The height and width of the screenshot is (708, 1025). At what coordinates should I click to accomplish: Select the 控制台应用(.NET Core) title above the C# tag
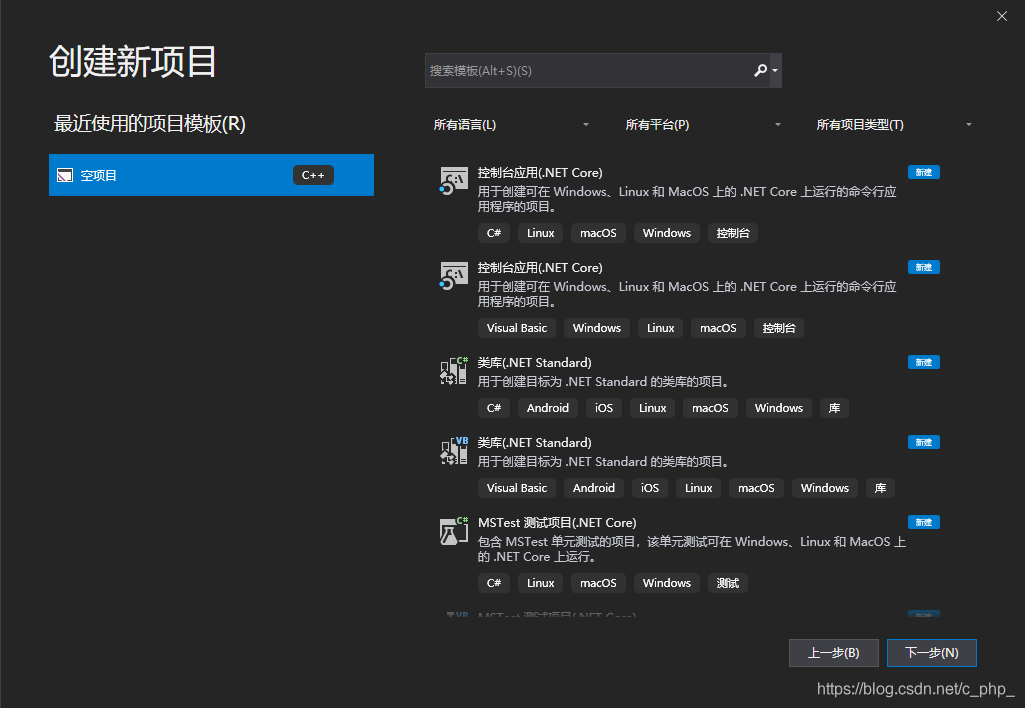pyautogui.click(x=540, y=173)
